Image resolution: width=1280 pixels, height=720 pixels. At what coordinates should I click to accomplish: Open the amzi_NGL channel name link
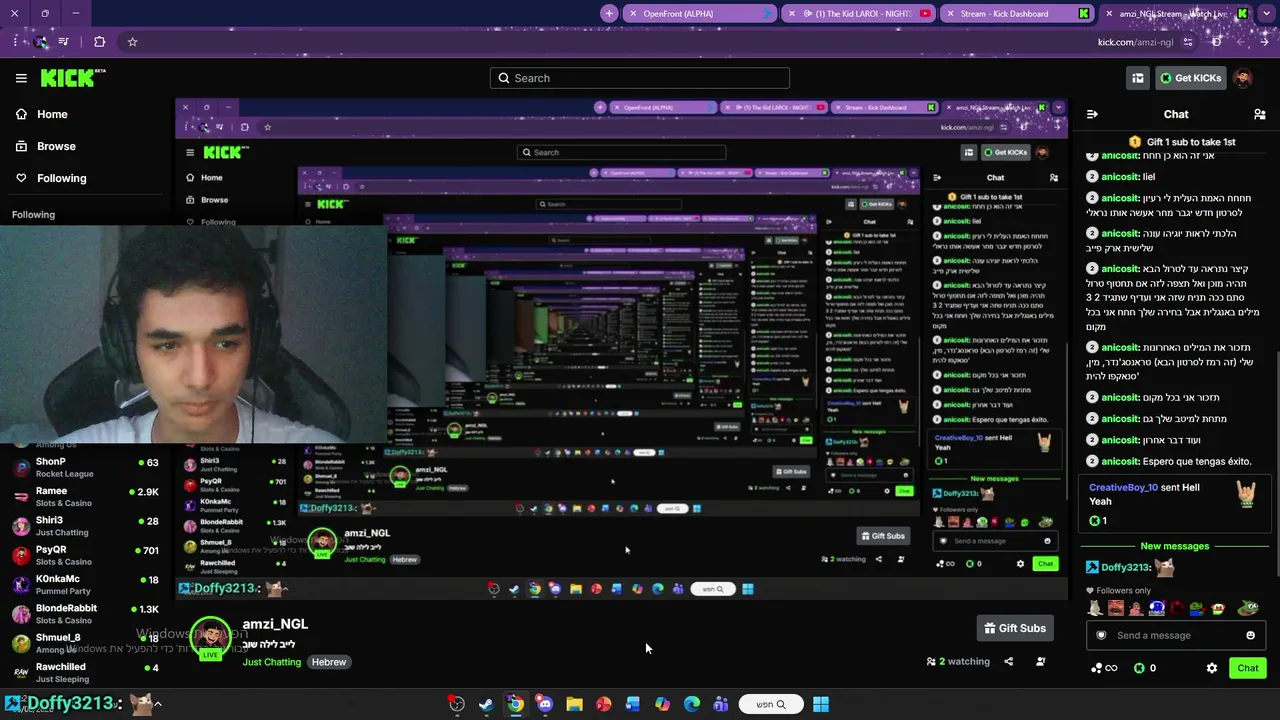(275, 624)
